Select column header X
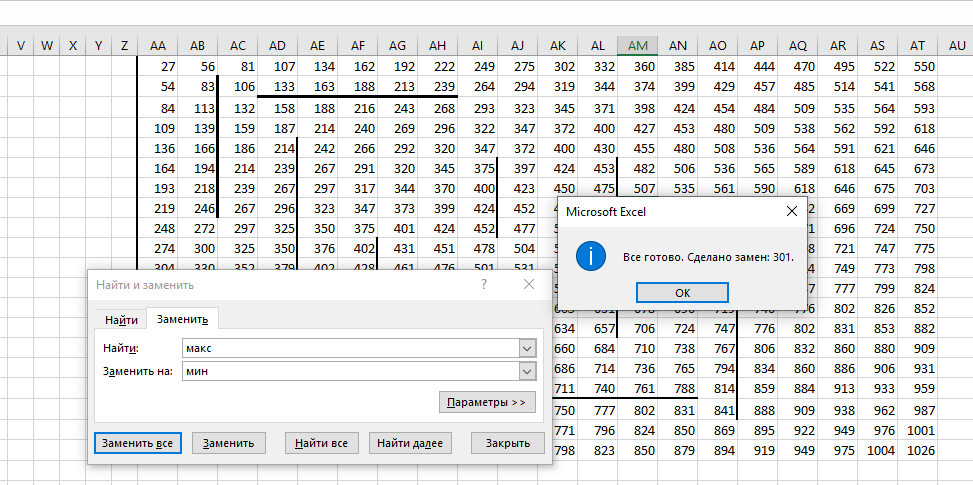The height and width of the screenshot is (485, 973). (73, 46)
